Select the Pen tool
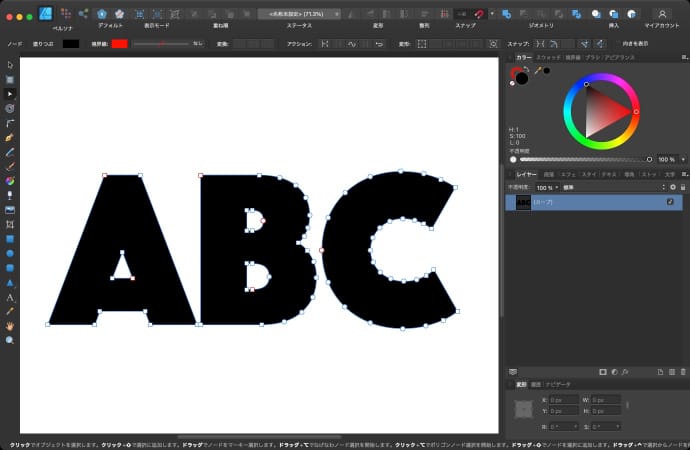This screenshot has width=690, height=450. click(10, 136)
